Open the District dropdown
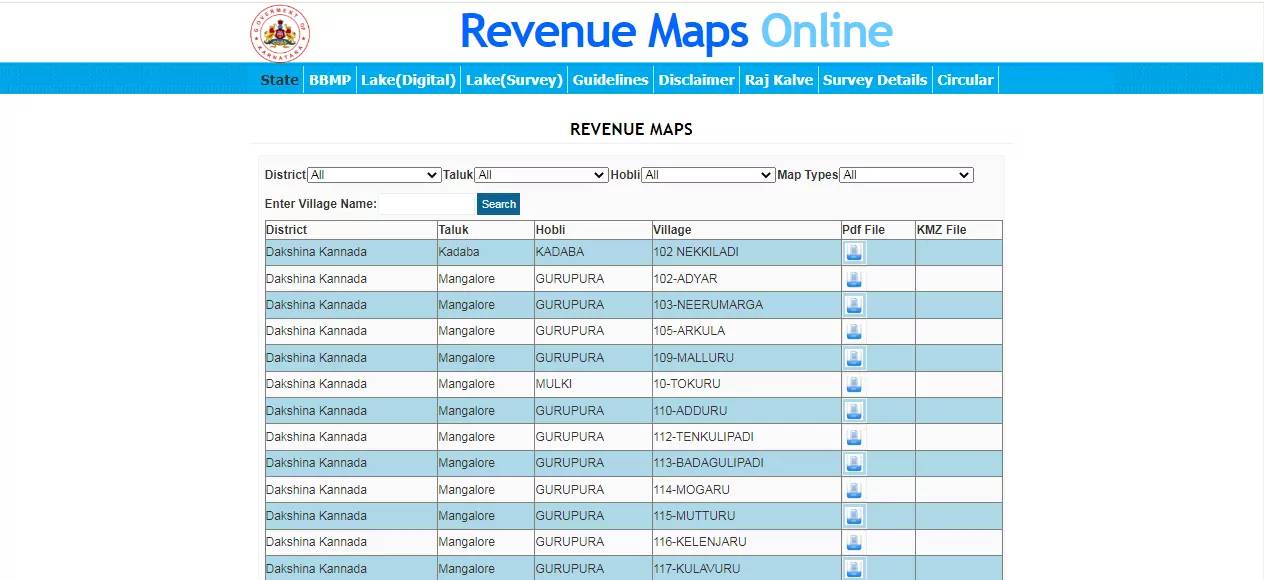 [x=373, y=174]
